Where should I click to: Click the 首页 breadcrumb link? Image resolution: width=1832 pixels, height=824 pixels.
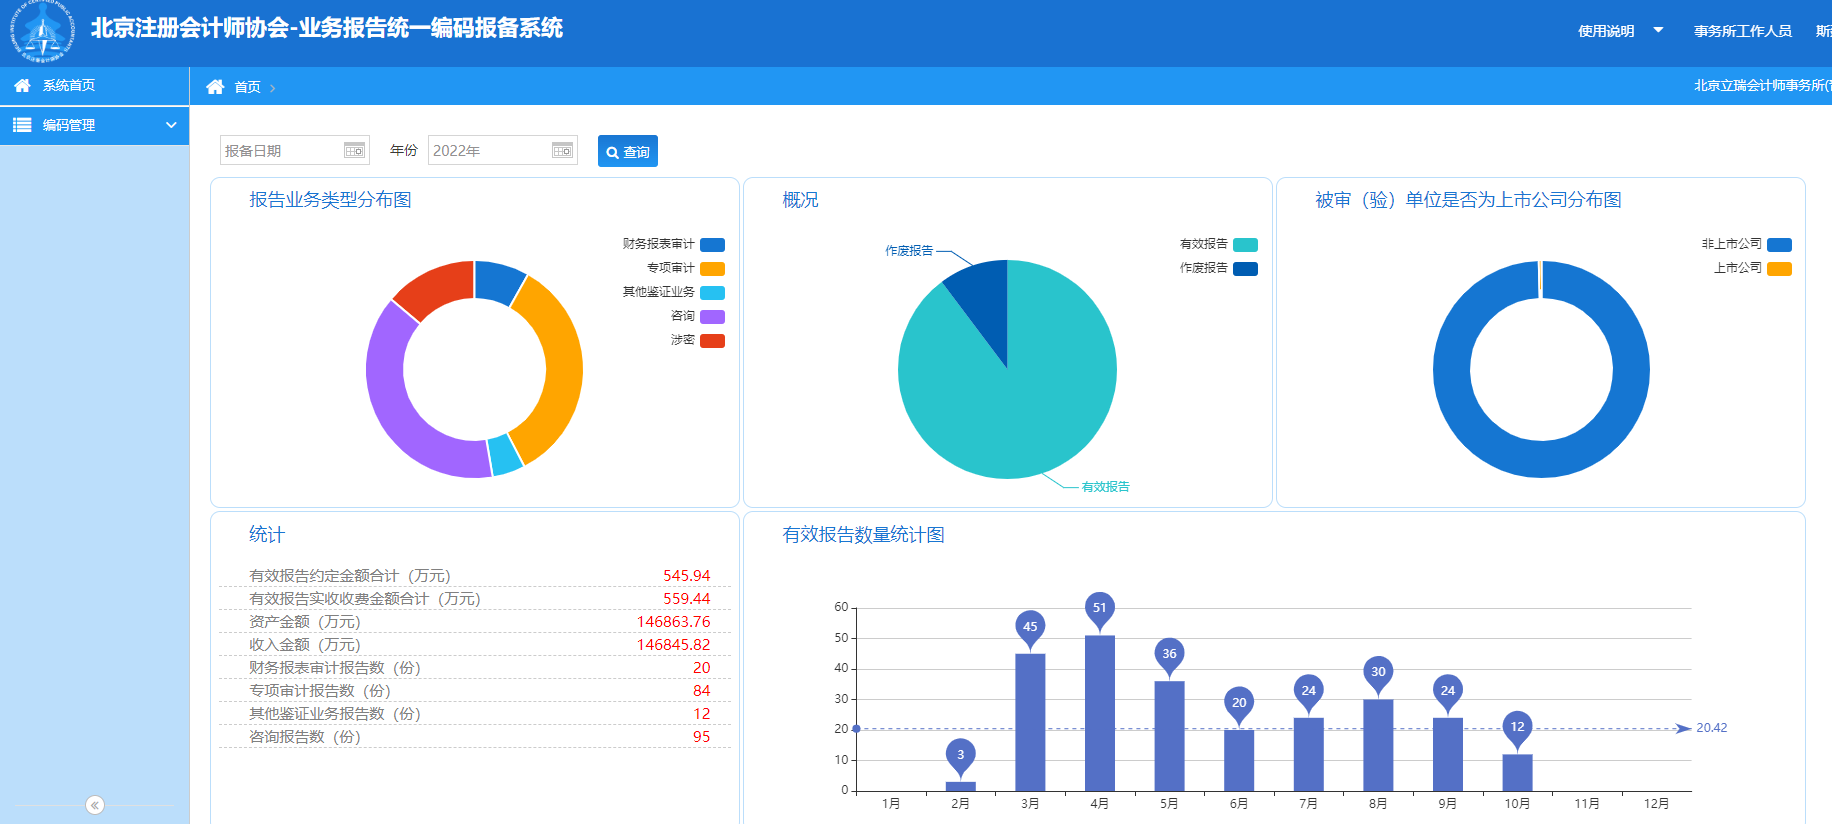[x=247, y=87]
